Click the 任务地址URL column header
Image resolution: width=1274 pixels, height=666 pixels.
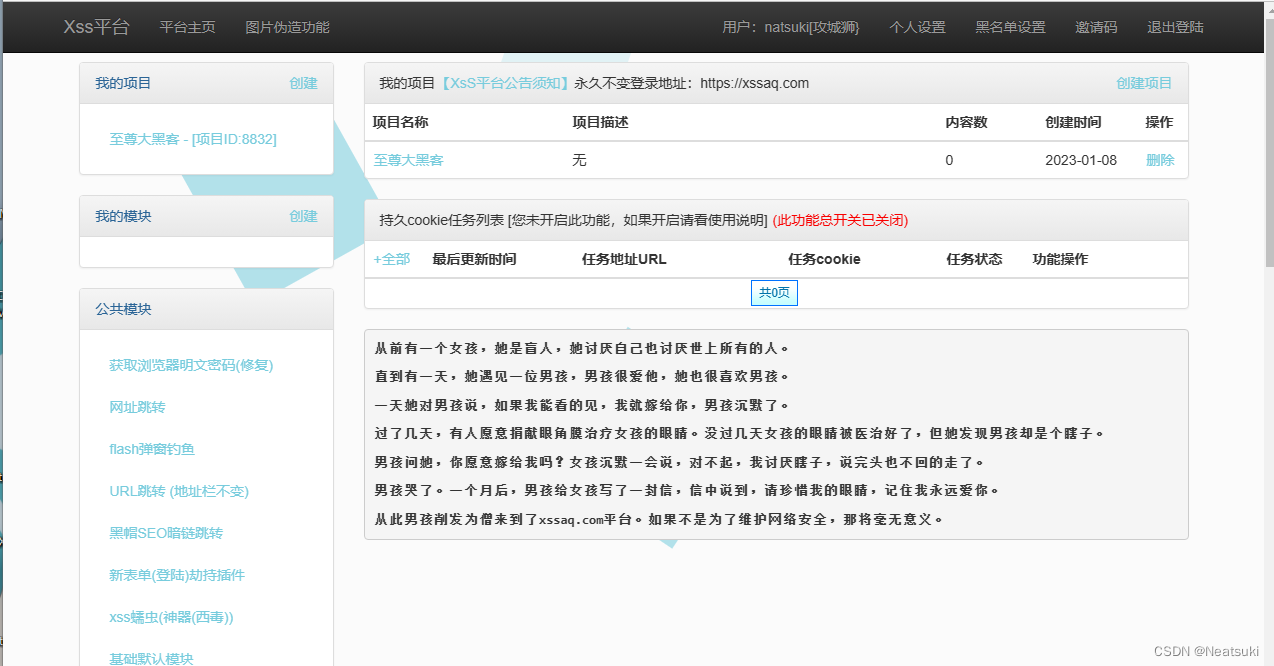coord(624,259)
